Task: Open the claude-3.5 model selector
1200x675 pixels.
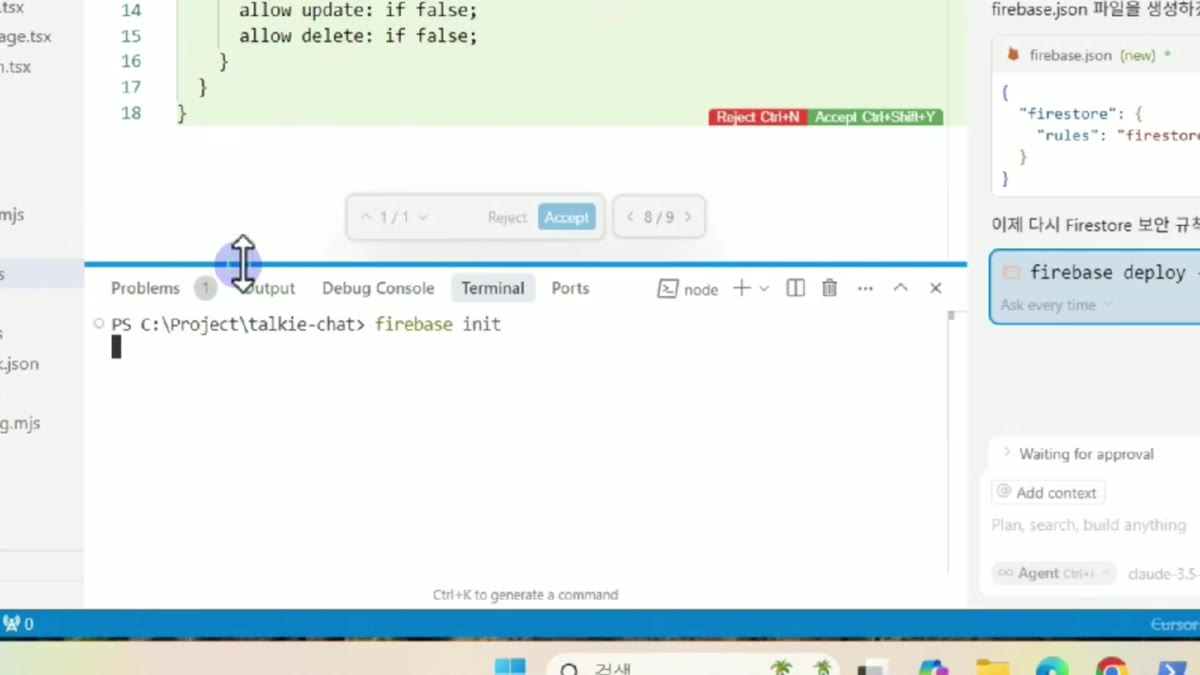Action: (1163, 574)
